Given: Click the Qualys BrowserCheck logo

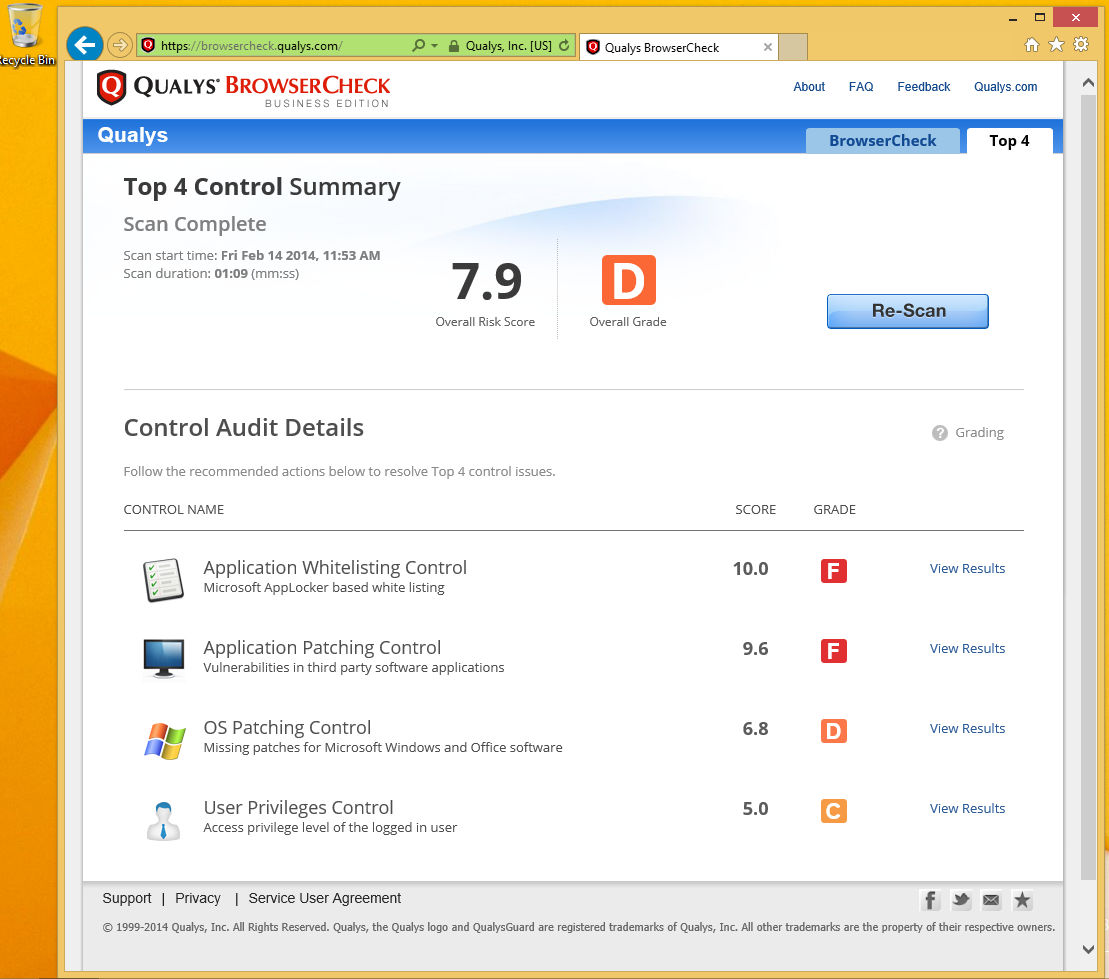Looking at the screenshot, I should 243,88.
